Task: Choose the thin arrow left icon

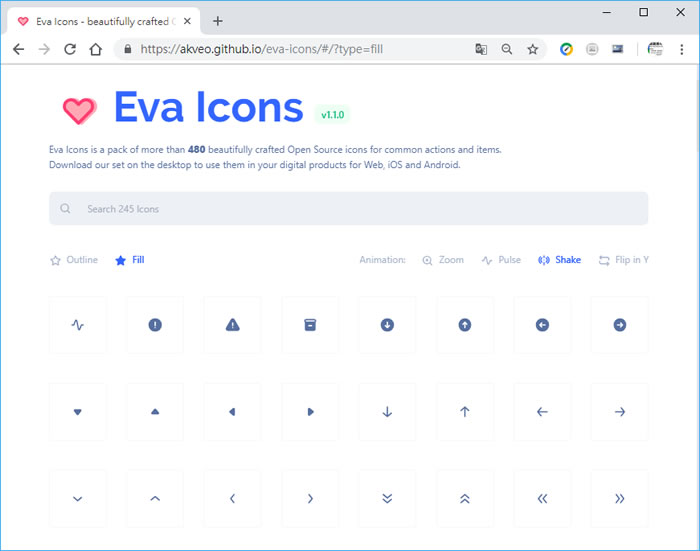Action: coord(542,412)
